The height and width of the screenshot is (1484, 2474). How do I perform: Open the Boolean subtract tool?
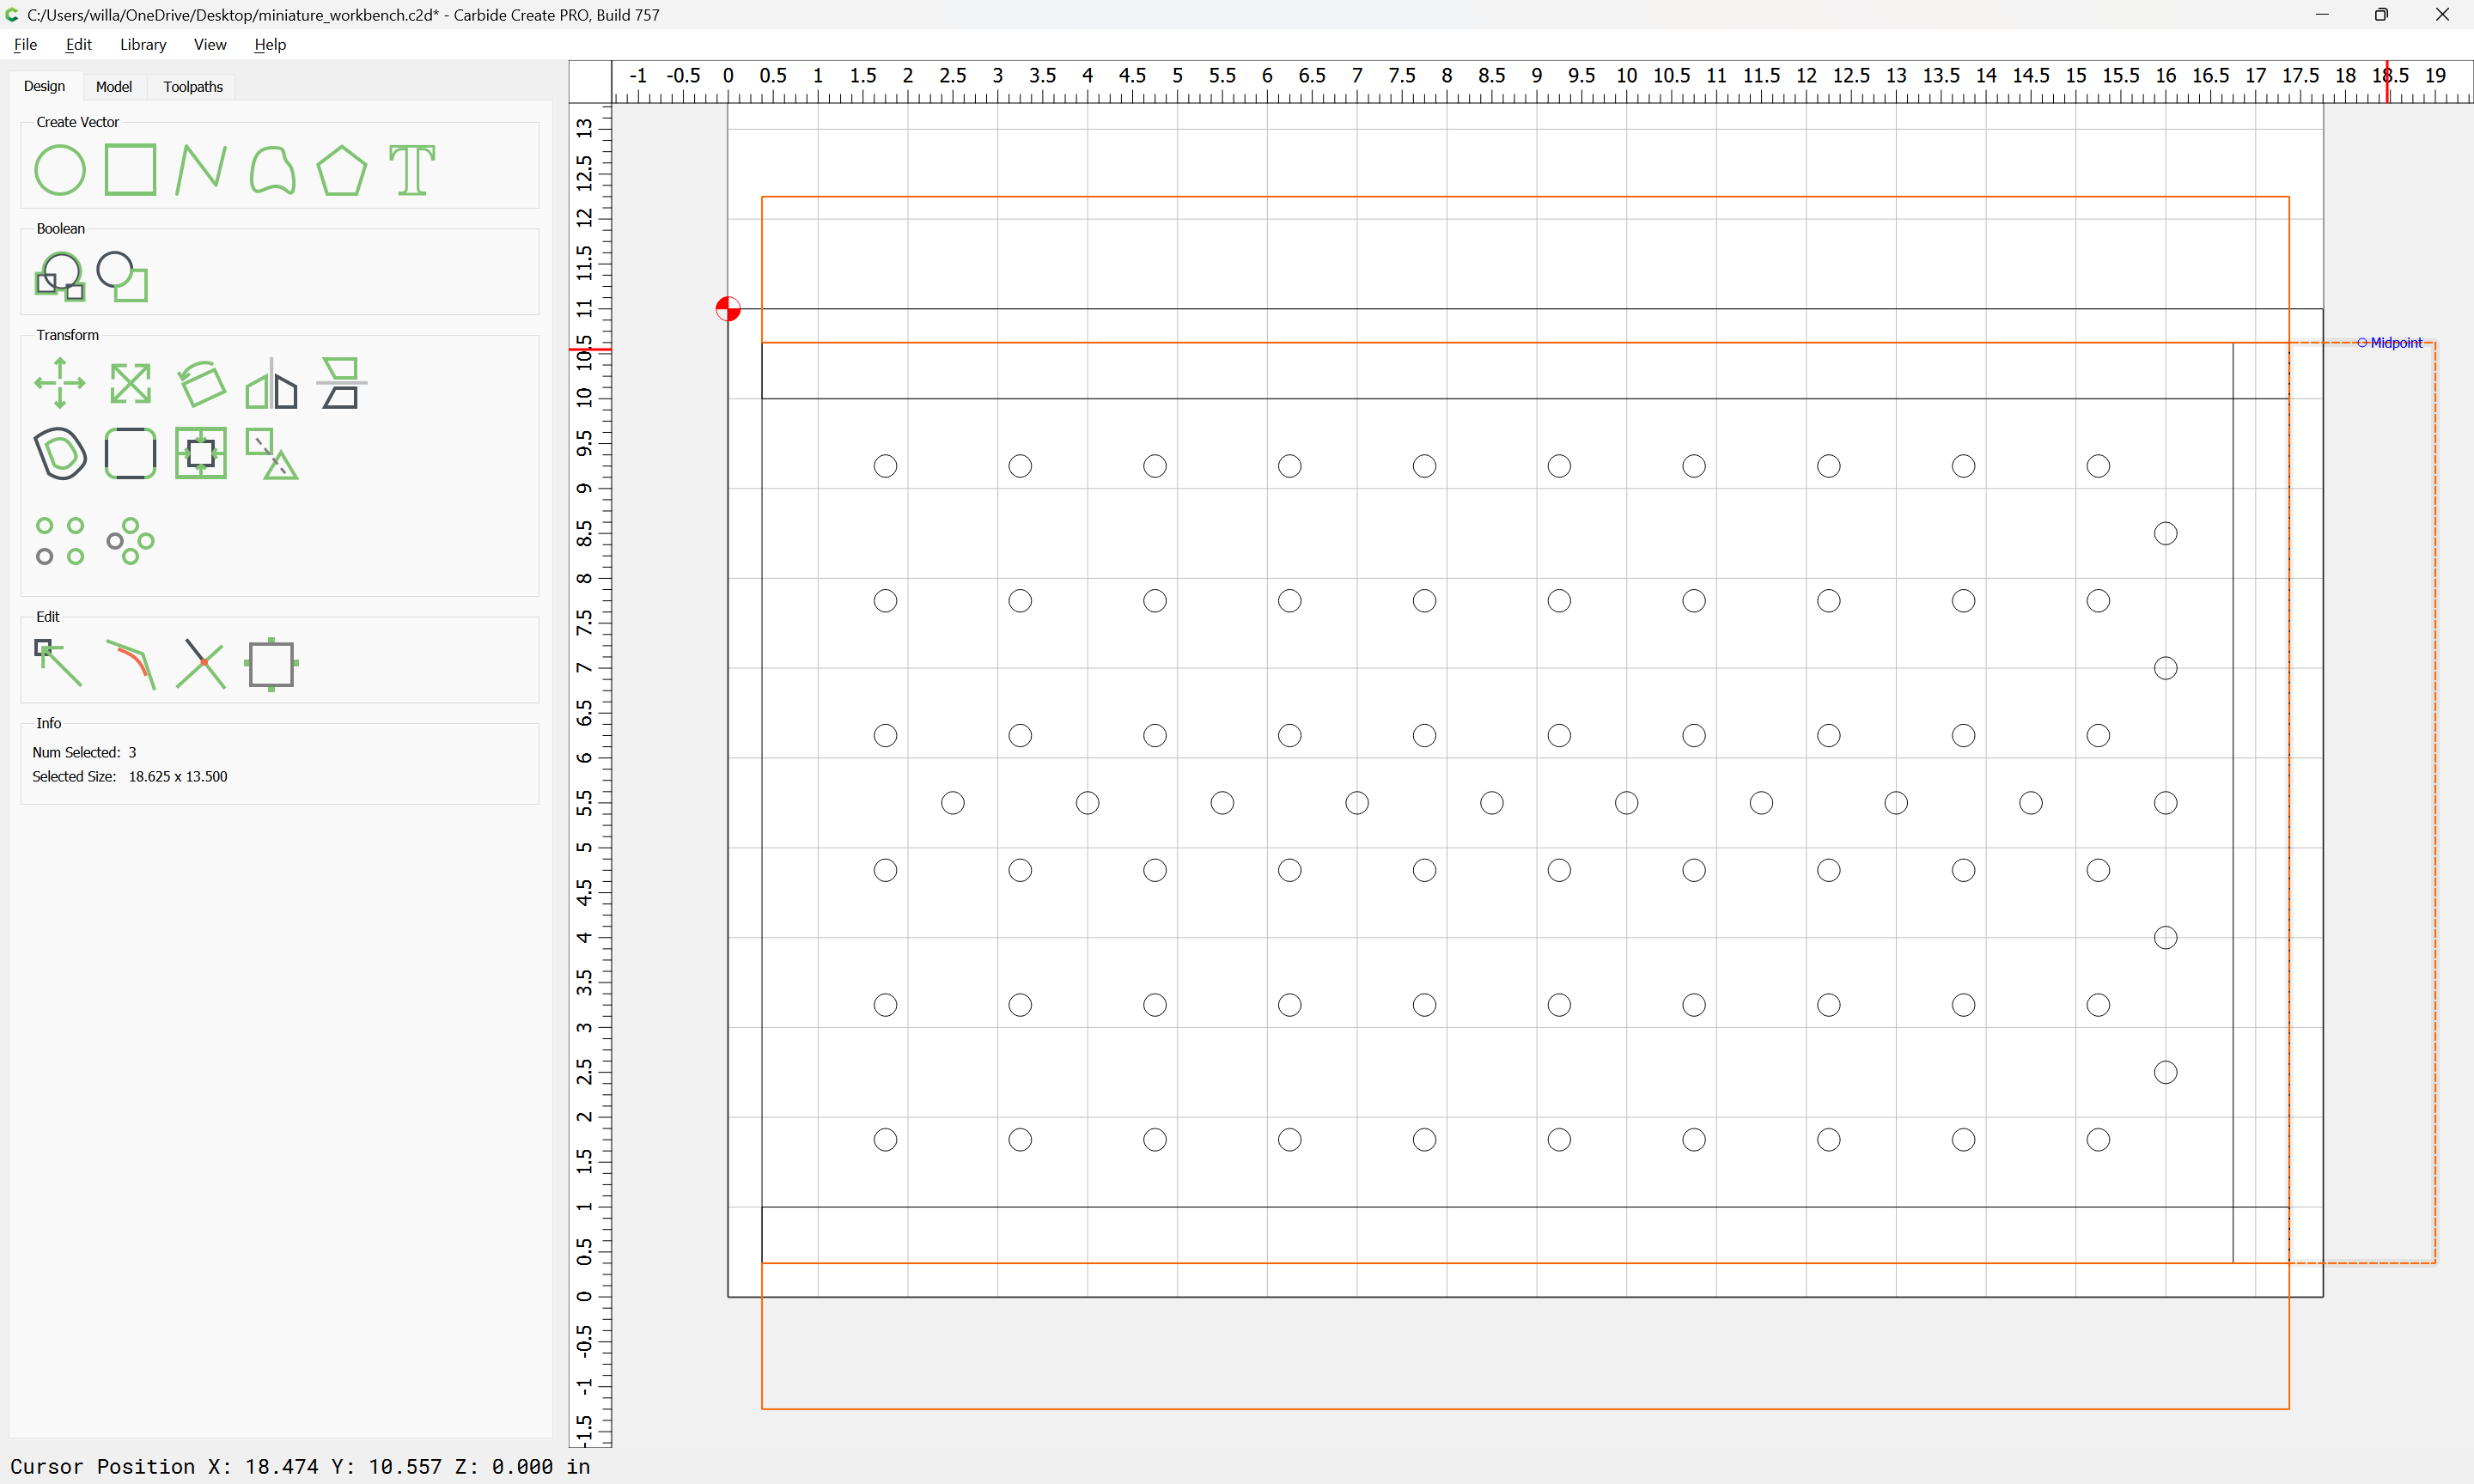(123, 276)
